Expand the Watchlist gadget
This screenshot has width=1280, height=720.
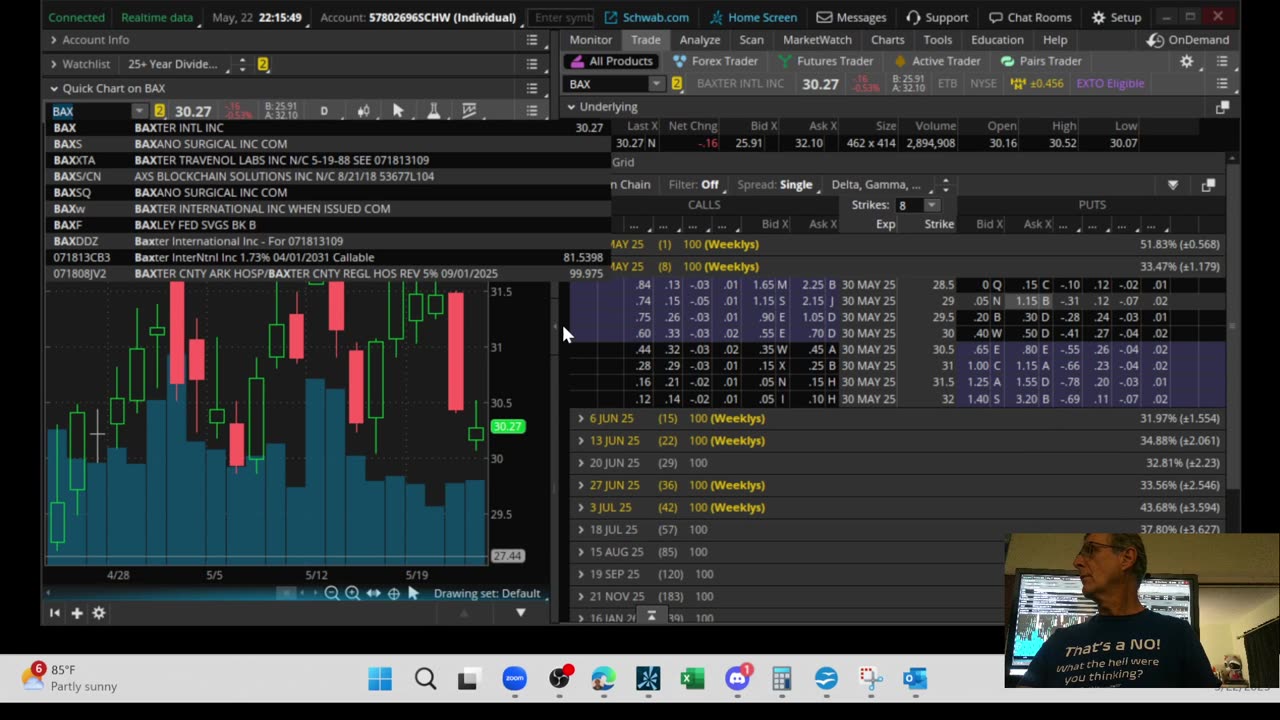(x=54, y=64)
